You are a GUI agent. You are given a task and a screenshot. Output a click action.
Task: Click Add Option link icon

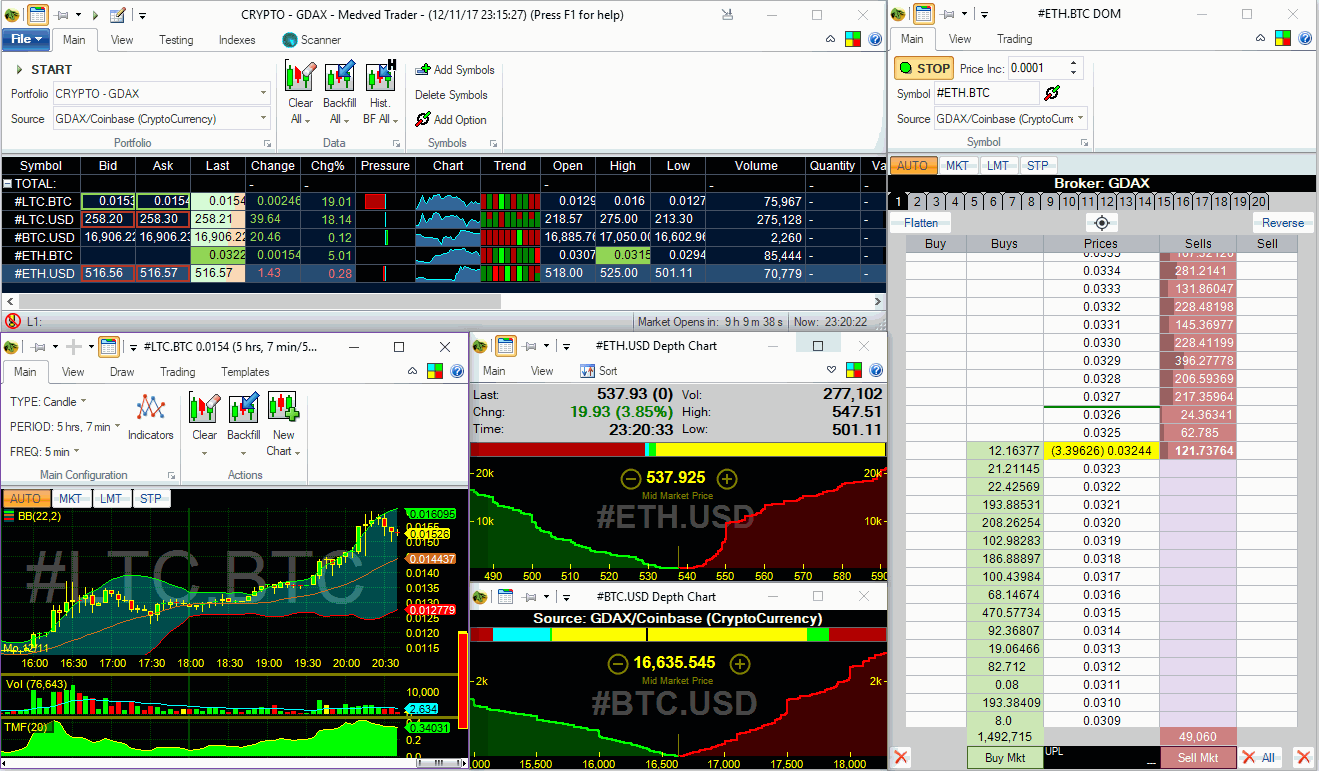coord(423,119)
